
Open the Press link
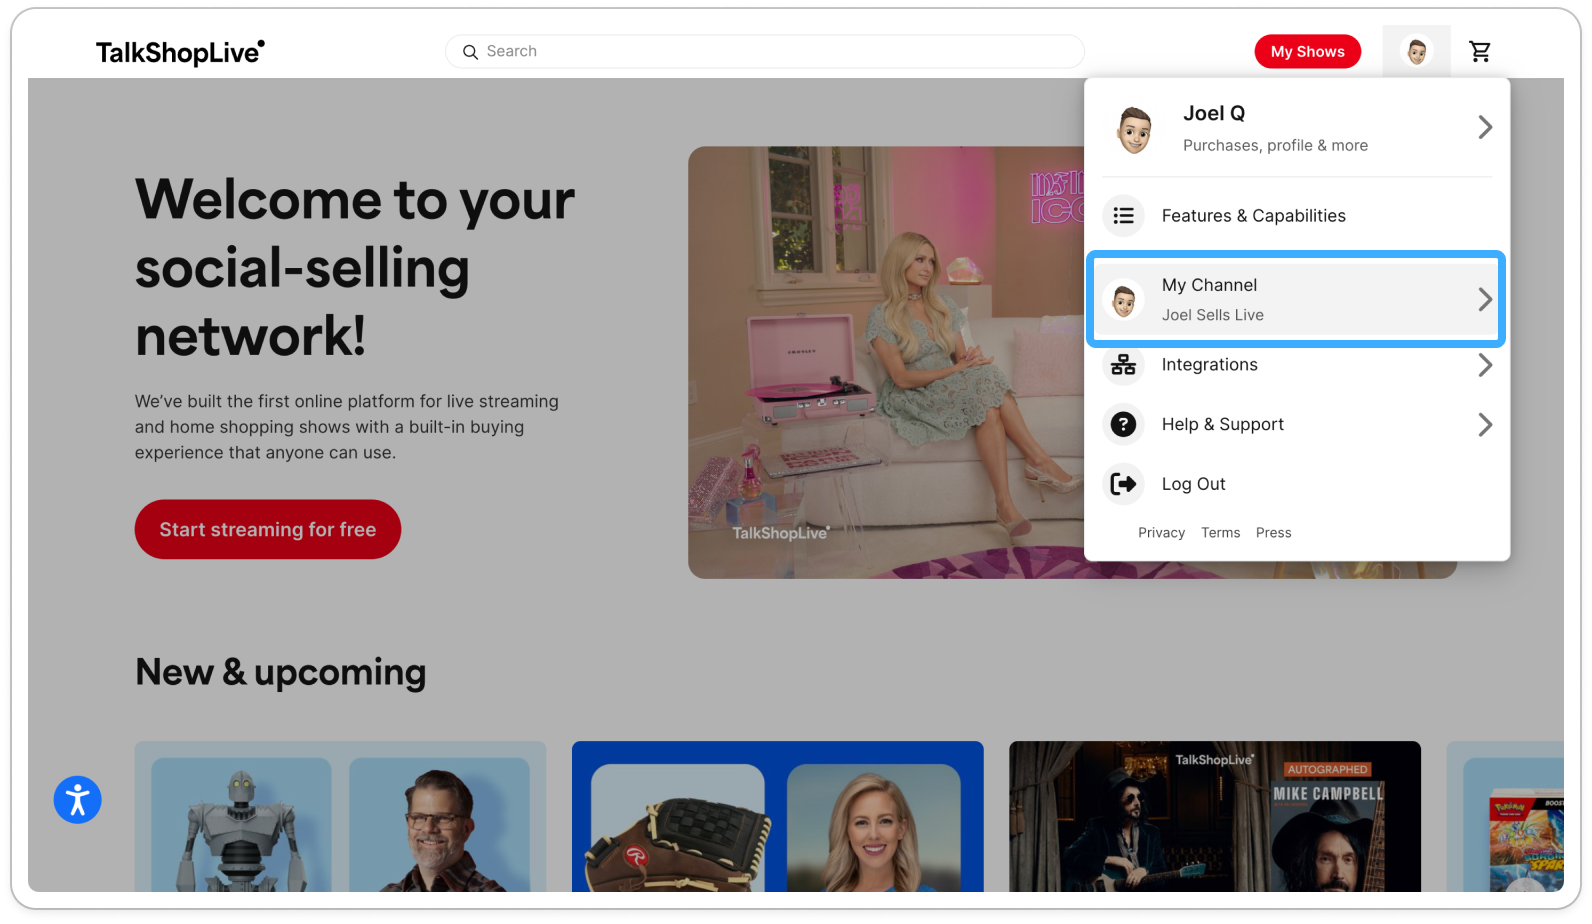pyautogui.click(x=1273, y=533)
